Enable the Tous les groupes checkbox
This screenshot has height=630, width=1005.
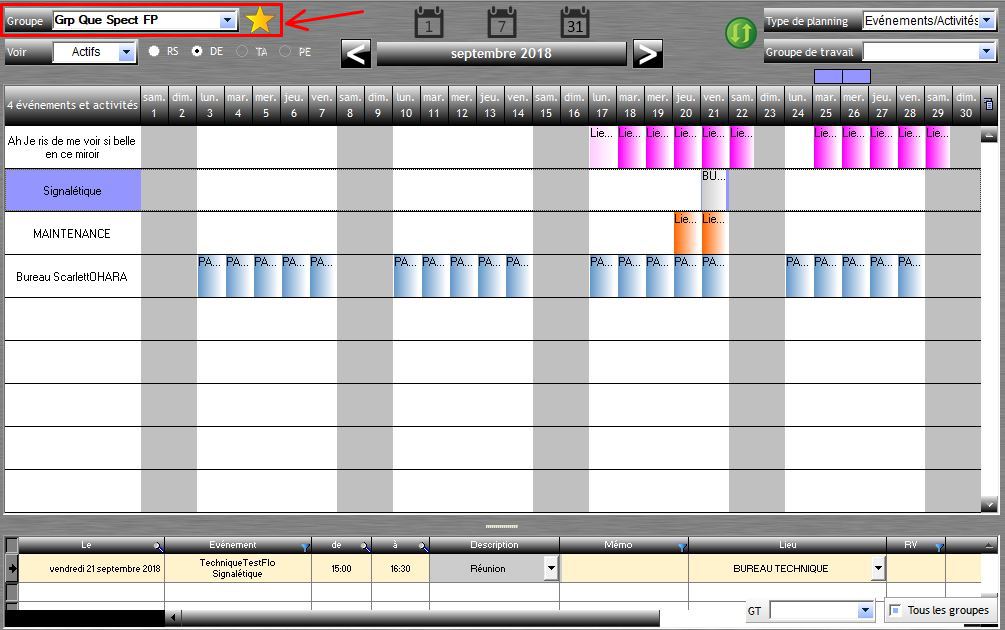click(895, 610)
